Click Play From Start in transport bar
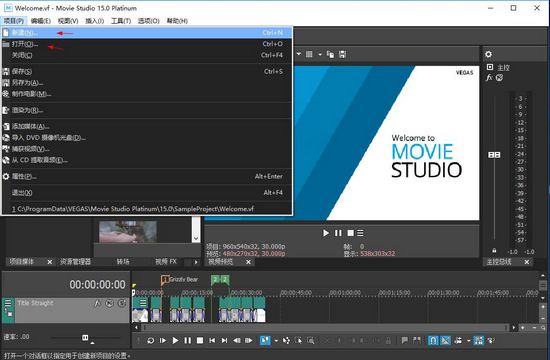Screen dimensions: 550x360 (163, 340)
